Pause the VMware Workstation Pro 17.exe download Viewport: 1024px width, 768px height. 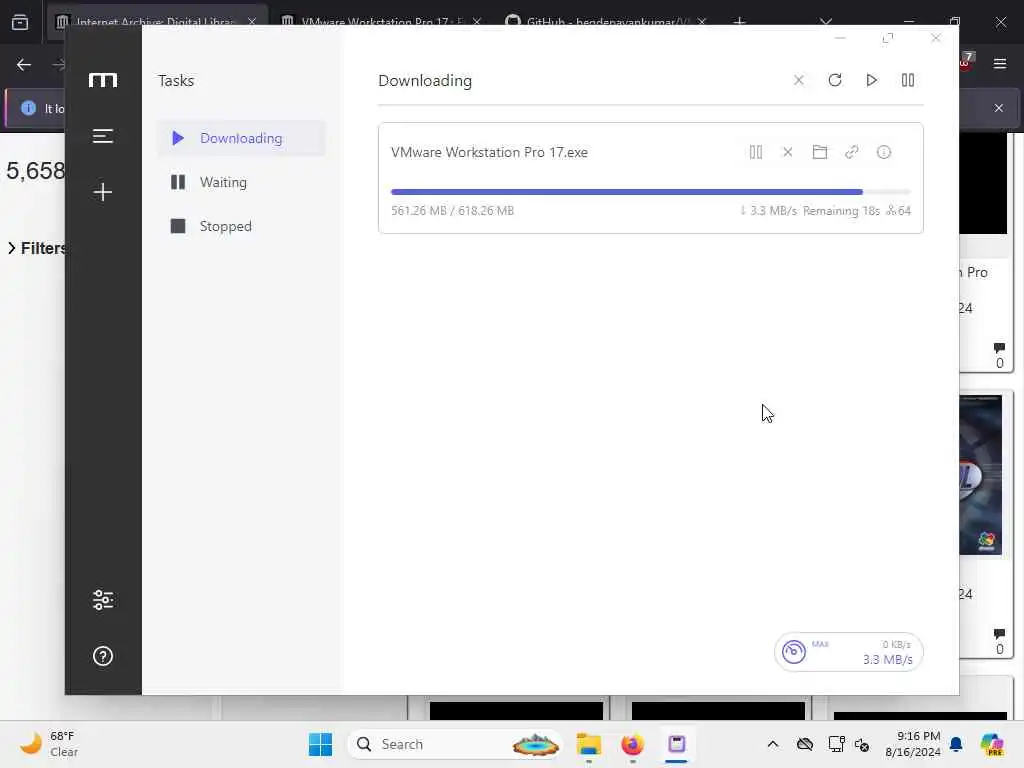pos(756,152)
